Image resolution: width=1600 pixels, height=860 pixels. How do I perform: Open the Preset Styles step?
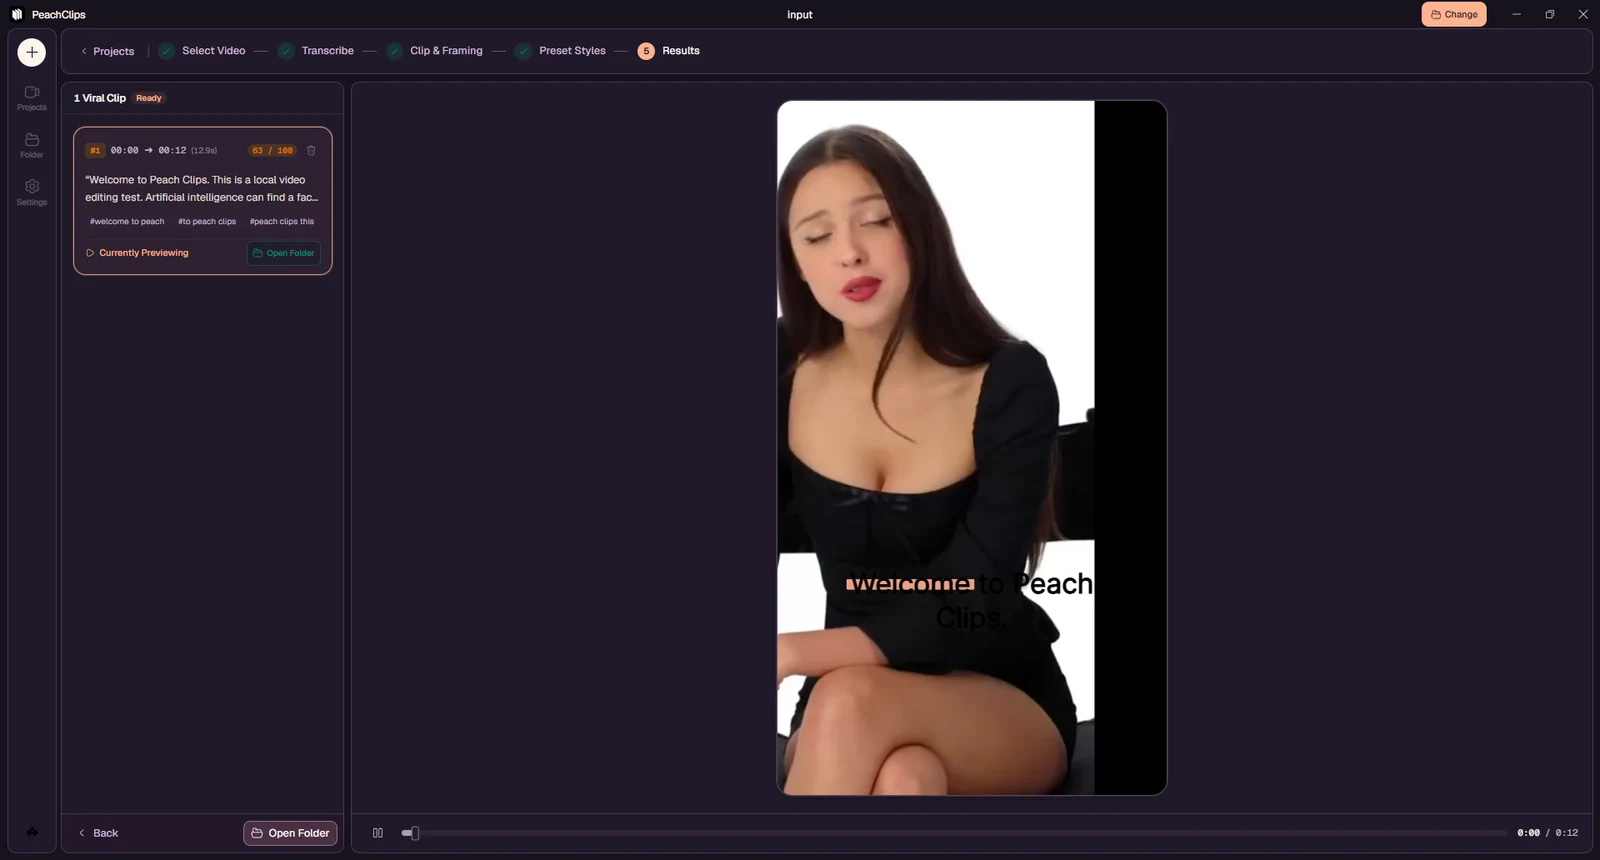click(x=561, y=51)
